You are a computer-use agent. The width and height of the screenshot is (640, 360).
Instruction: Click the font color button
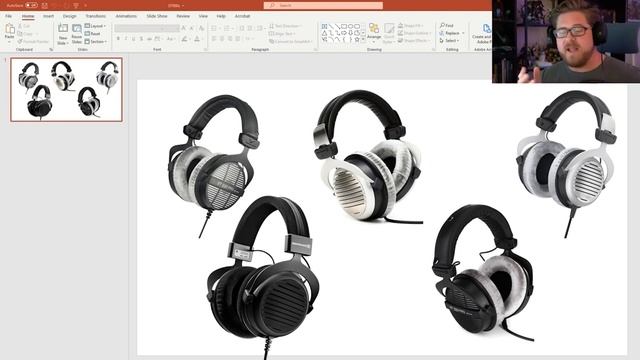(x=198, y=39)
